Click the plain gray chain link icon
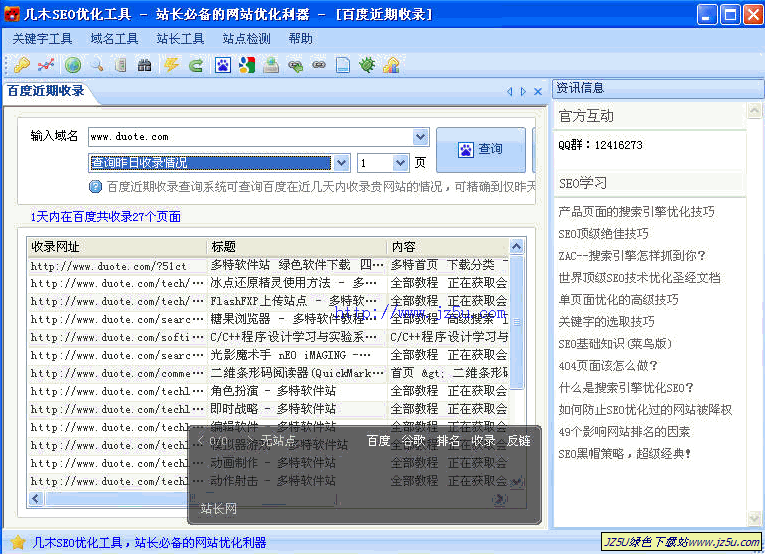Viewport: 765px width, 554px height. tap(319, 65)
